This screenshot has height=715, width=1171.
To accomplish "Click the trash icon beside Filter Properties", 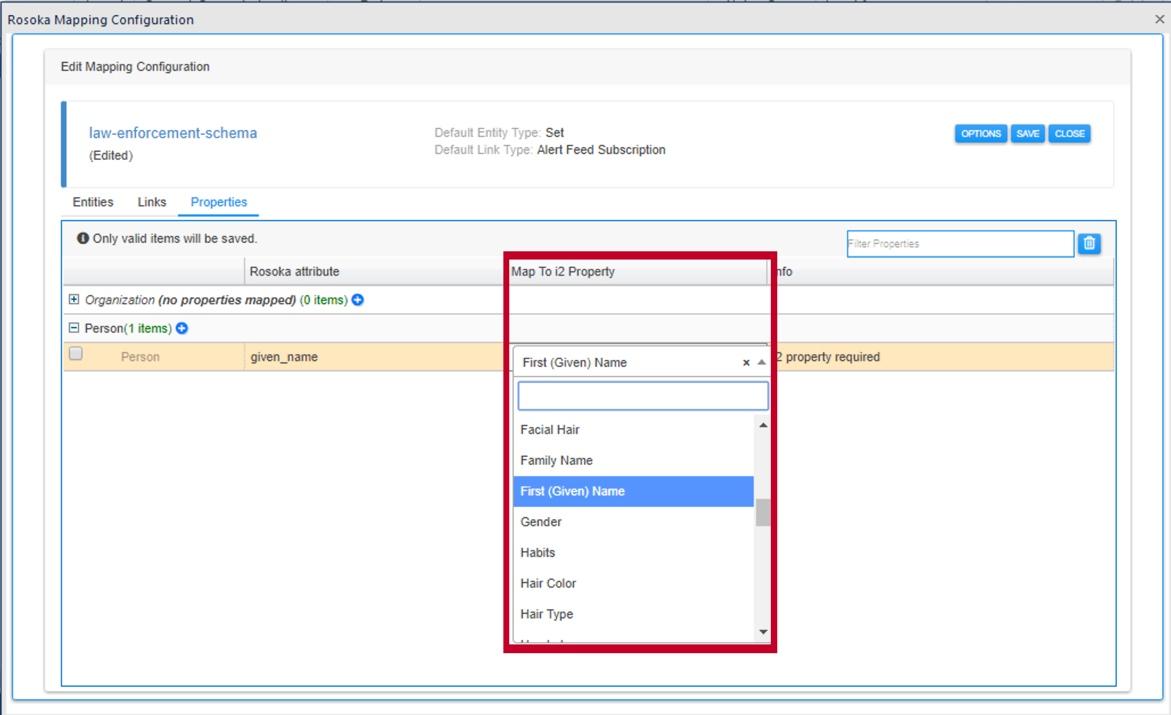I will 1089,243.
